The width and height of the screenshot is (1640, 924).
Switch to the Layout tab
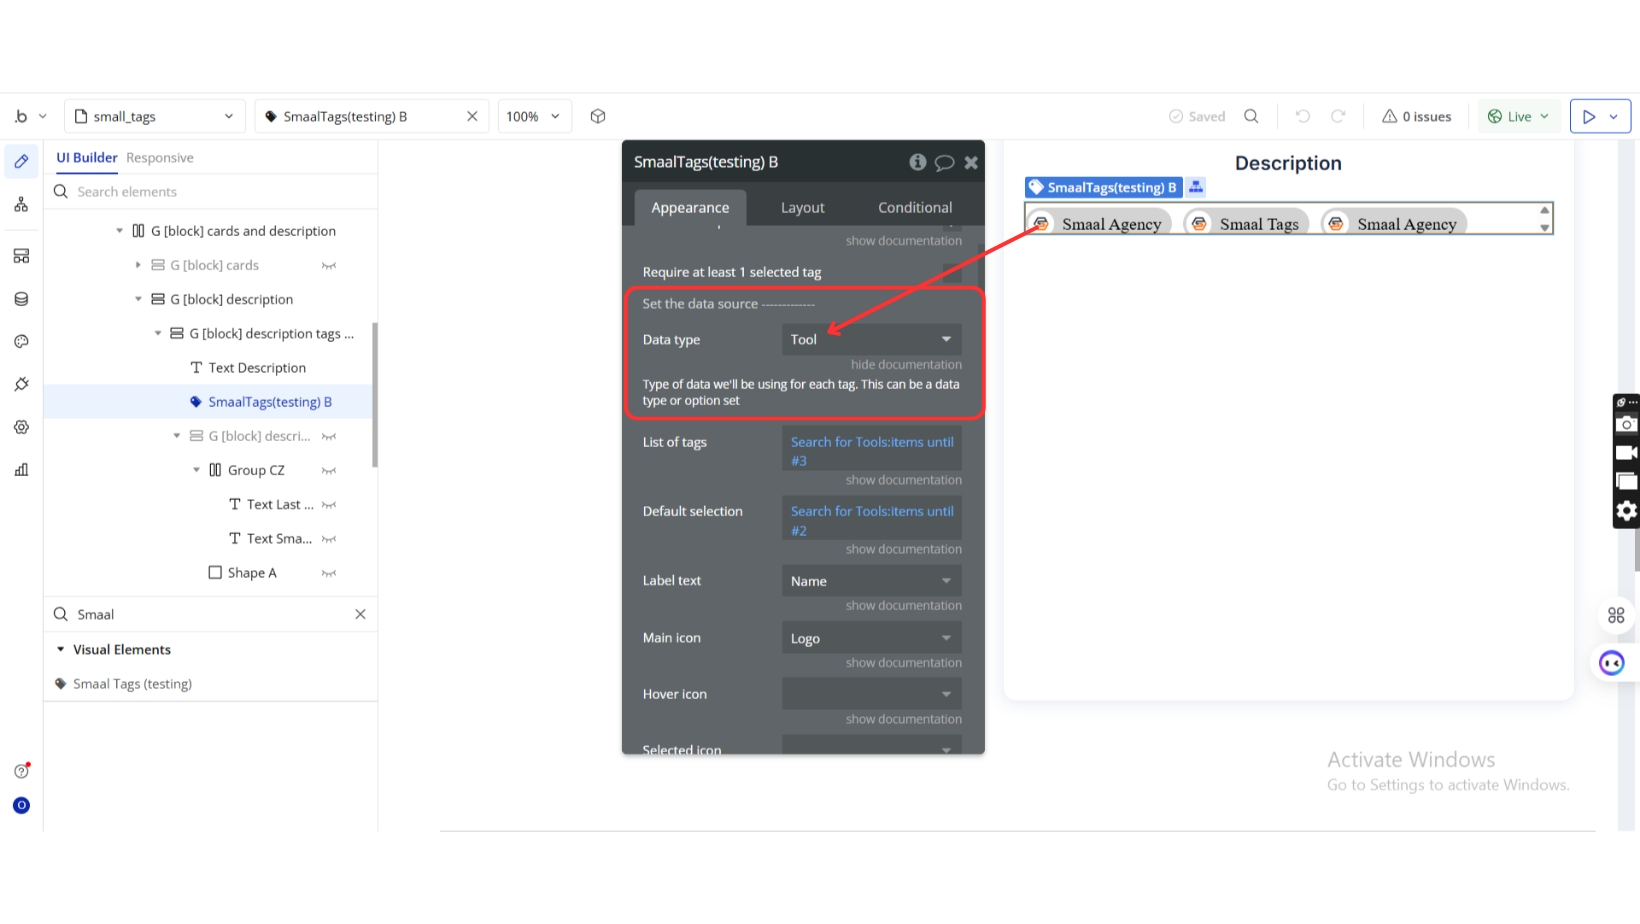pos(802,208)
